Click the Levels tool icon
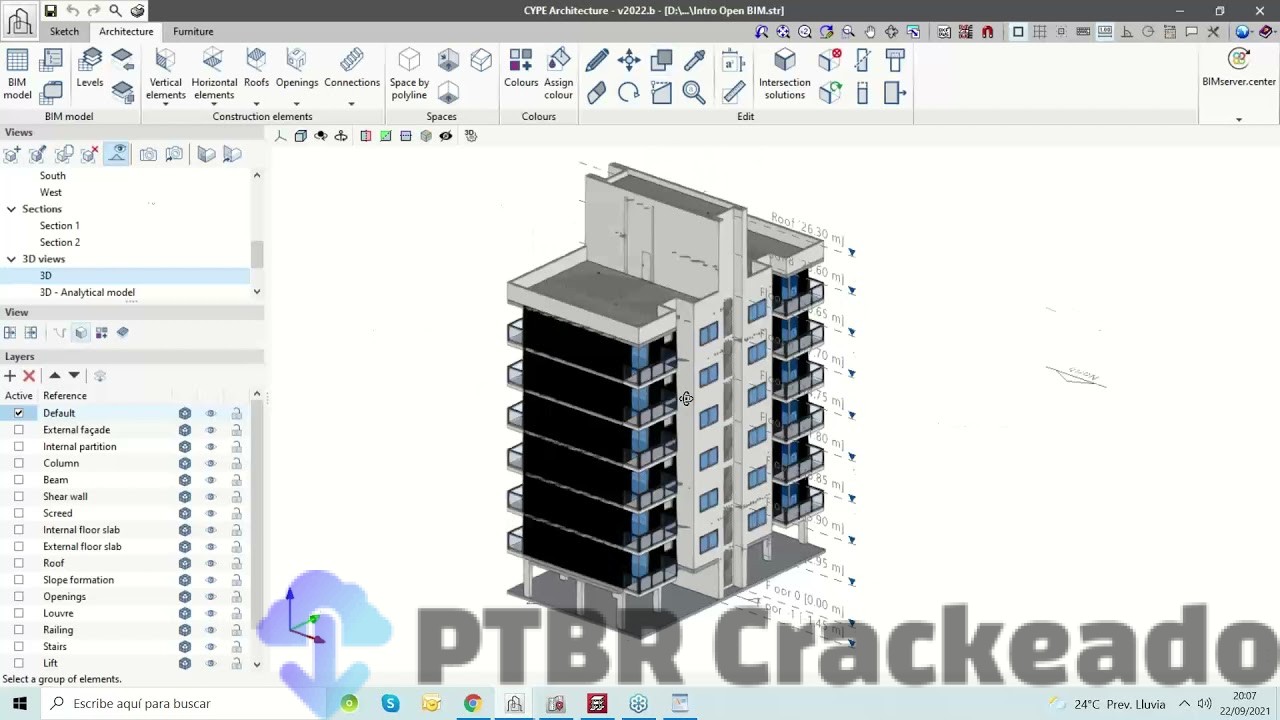The image size is (1280, 720). pyautogui.click(x=89, y=69)
